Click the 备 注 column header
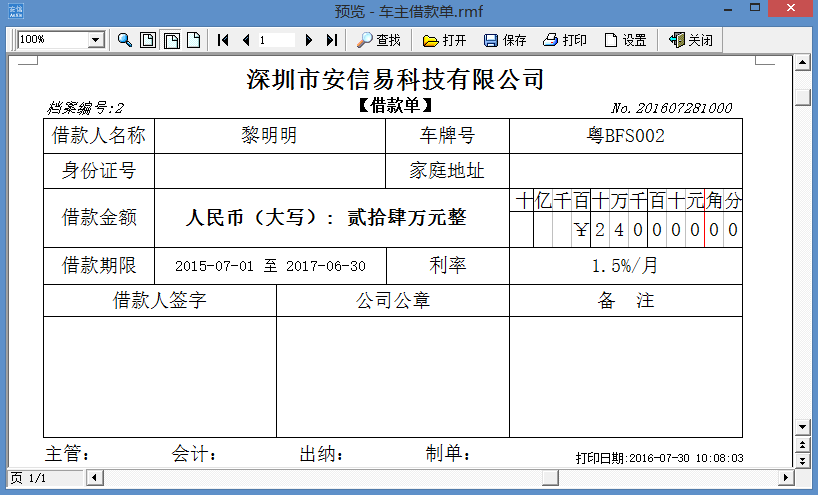818x495 pixels. pos(625,300)
